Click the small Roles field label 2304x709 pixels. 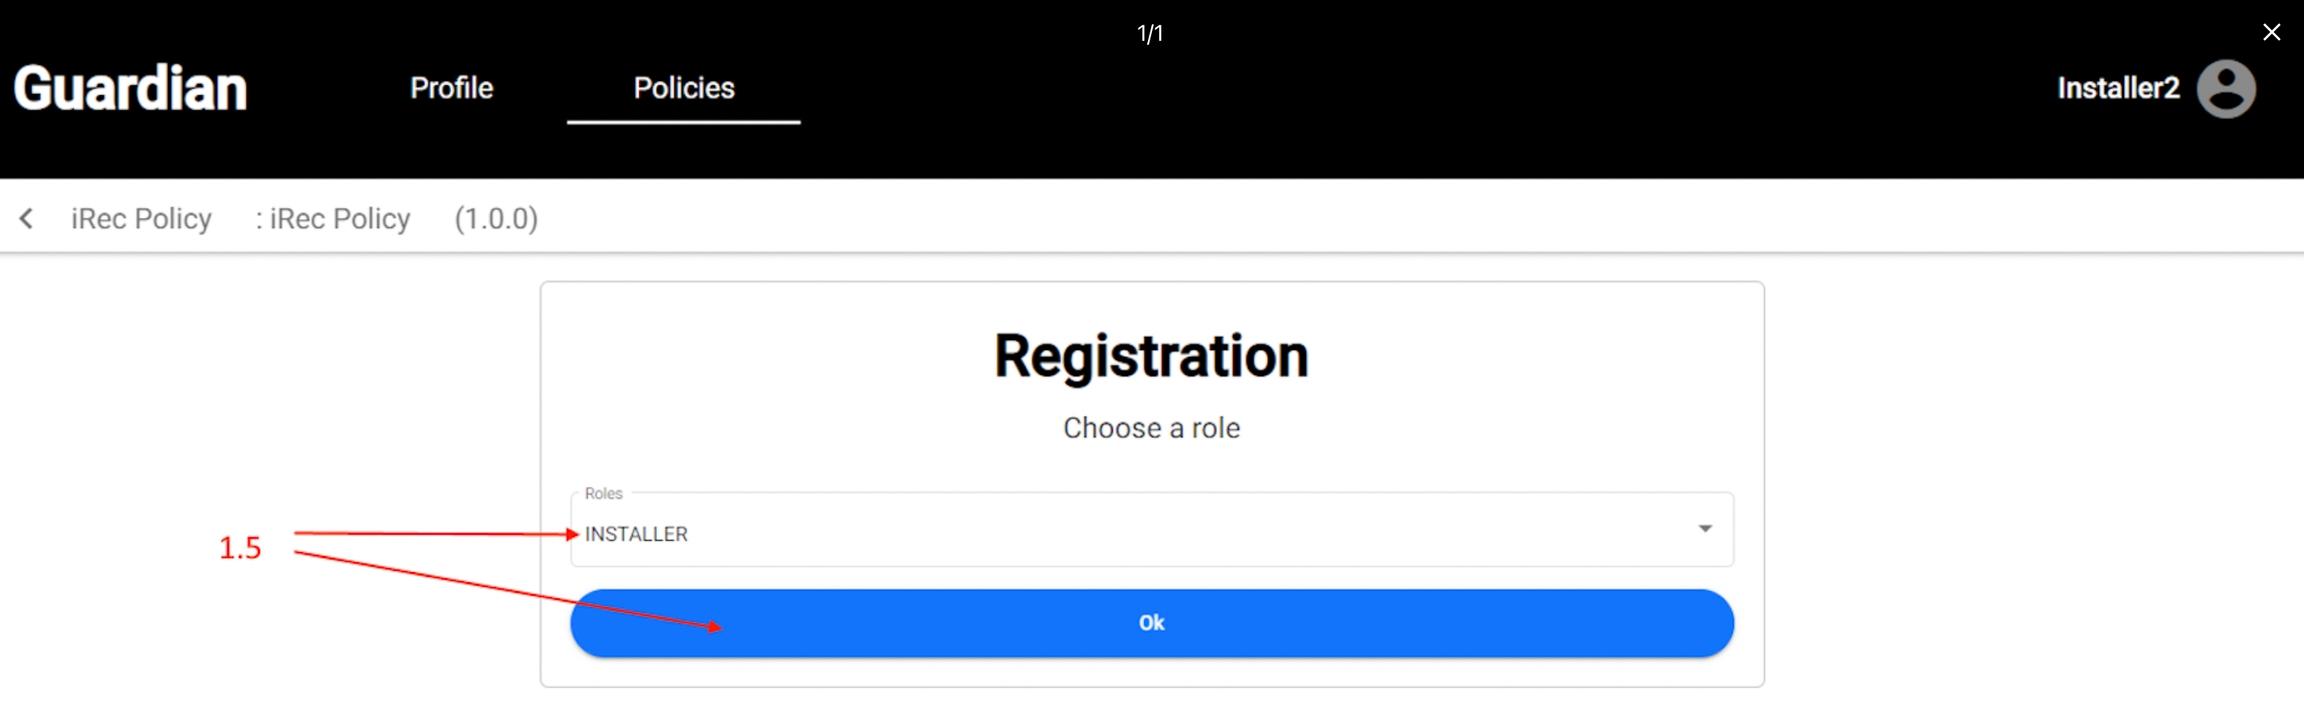(603, 493)
